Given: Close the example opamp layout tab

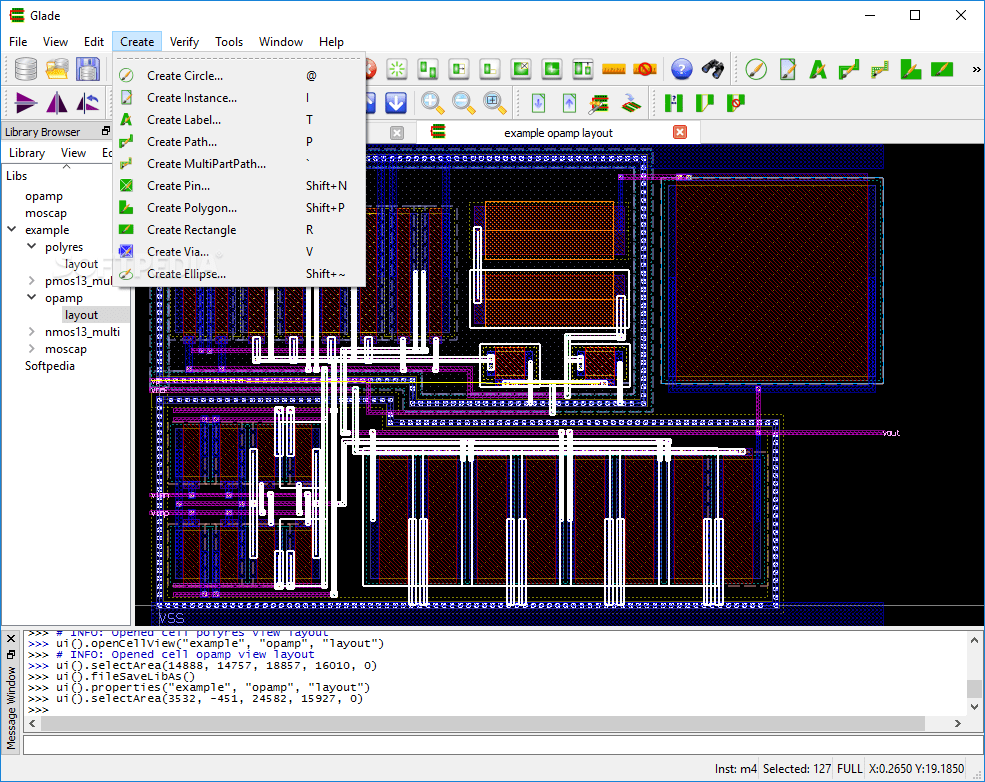Looking at the screenshot, I should tap(680, 132).
